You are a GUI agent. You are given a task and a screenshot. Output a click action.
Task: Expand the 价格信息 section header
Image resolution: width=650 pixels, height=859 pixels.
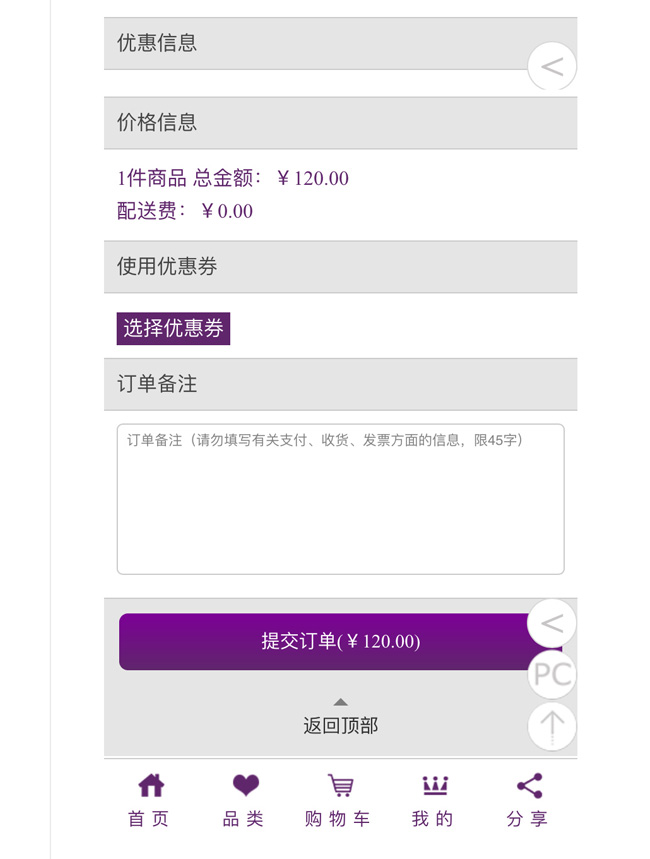pyautogui.click(x=340, y=123)
